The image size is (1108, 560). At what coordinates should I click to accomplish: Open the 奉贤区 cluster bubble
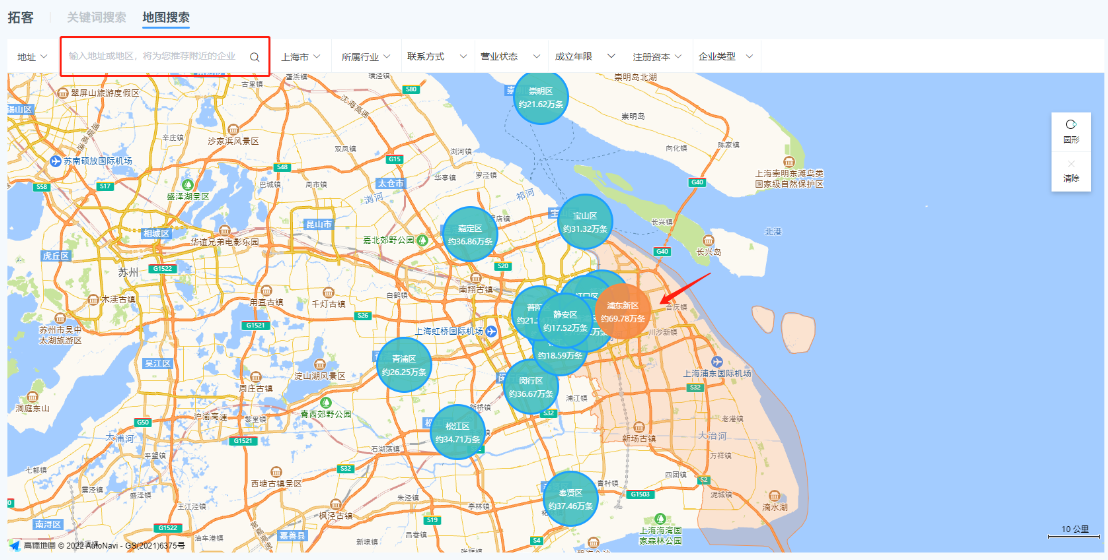click(x=570, y=498)
